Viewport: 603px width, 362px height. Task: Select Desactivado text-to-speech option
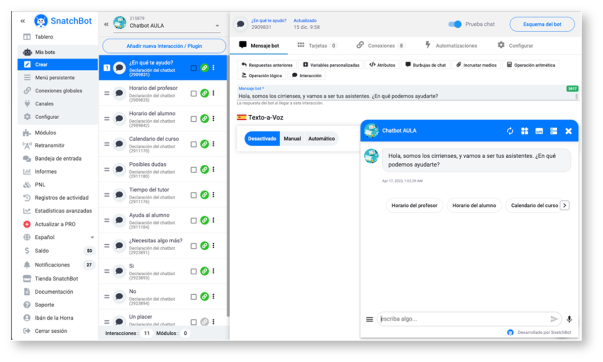click(x=262, y=138)
